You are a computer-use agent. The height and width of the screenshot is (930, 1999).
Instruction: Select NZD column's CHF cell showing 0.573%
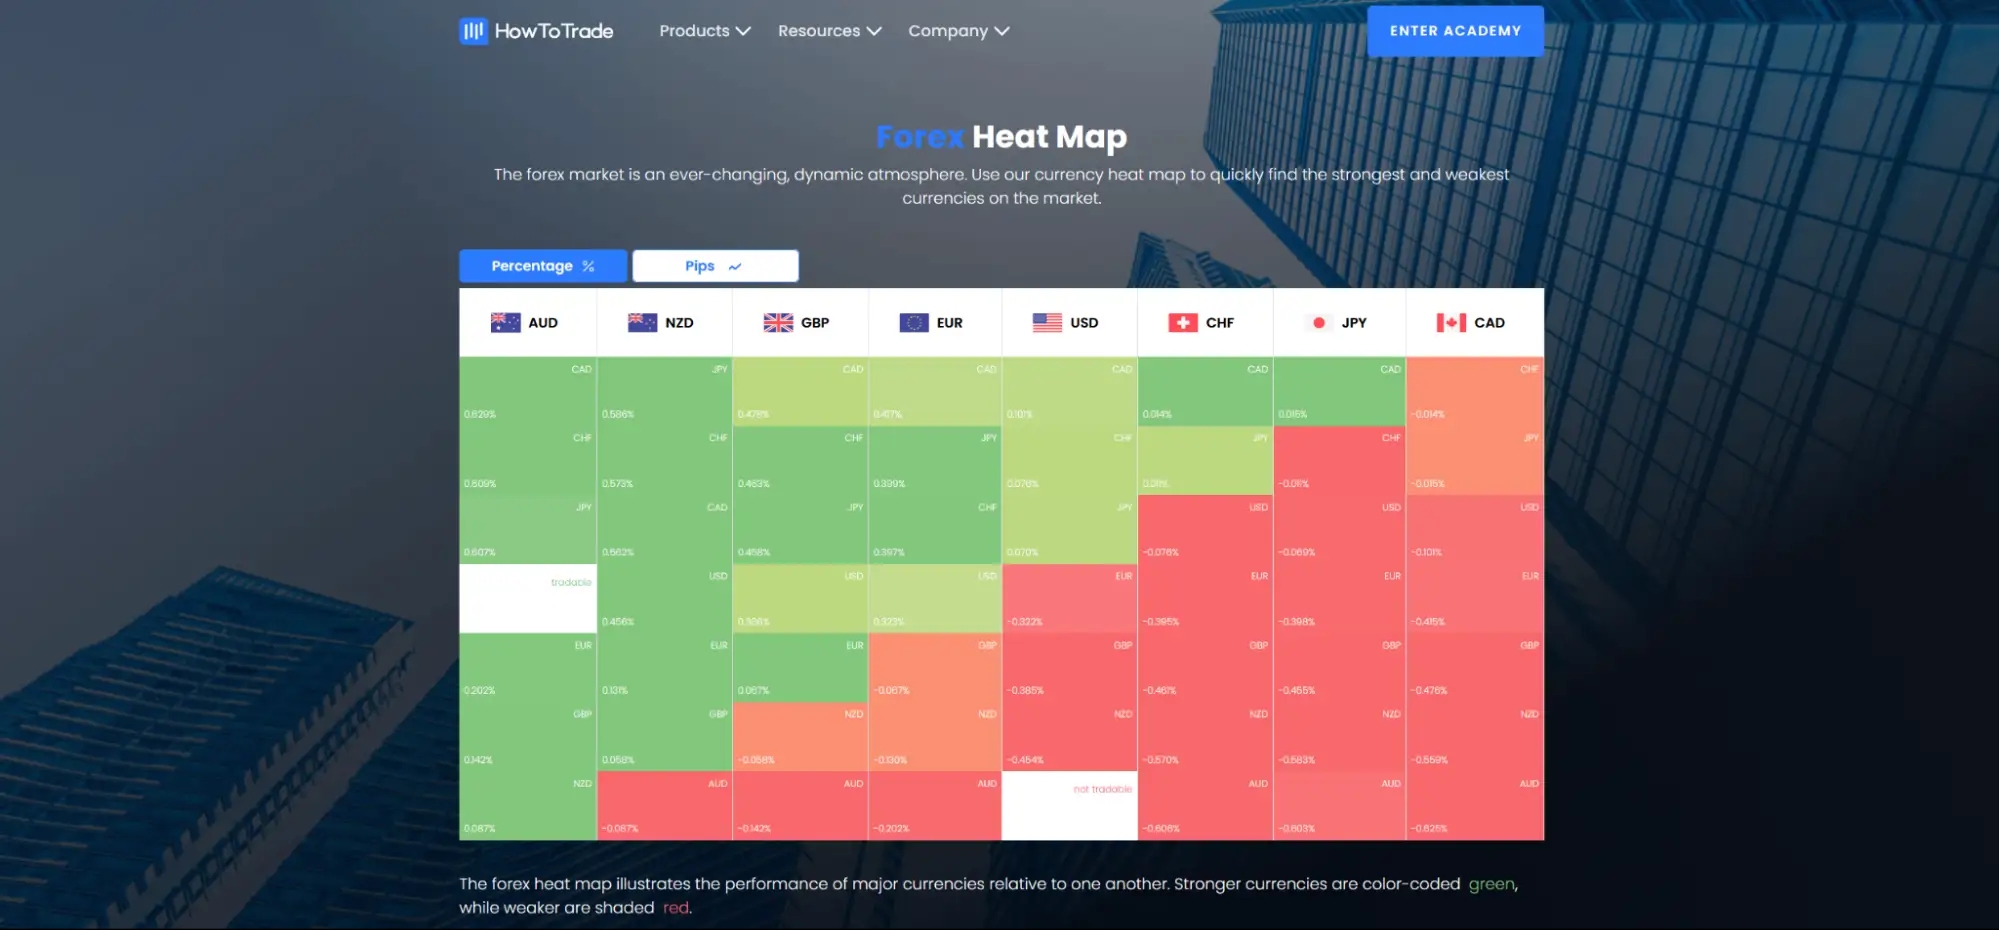665,460
